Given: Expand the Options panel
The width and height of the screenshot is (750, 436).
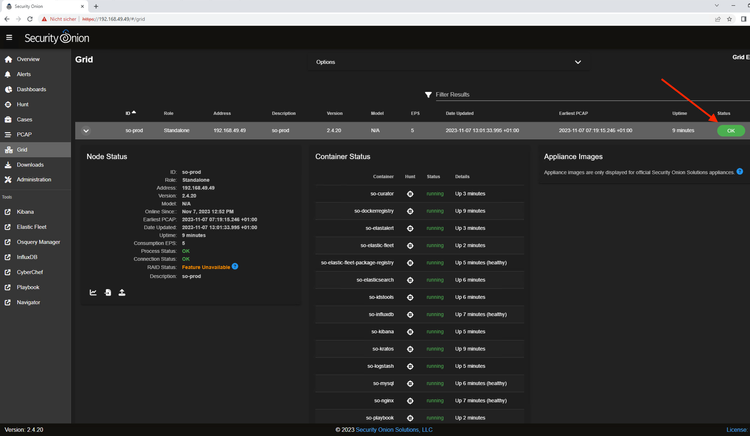Looking at the screenshot, I should [578, 62].
